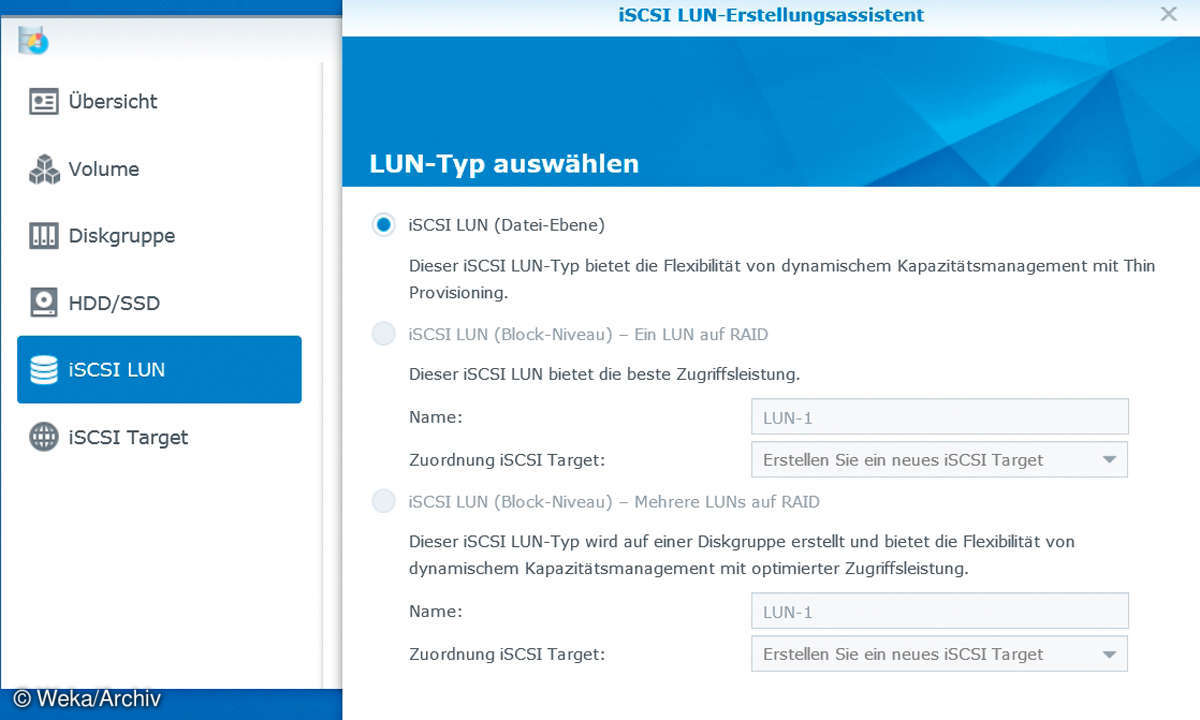Click the iSCSI Target globe icon
1200x720 pixels.
click(x=44, y=437)
